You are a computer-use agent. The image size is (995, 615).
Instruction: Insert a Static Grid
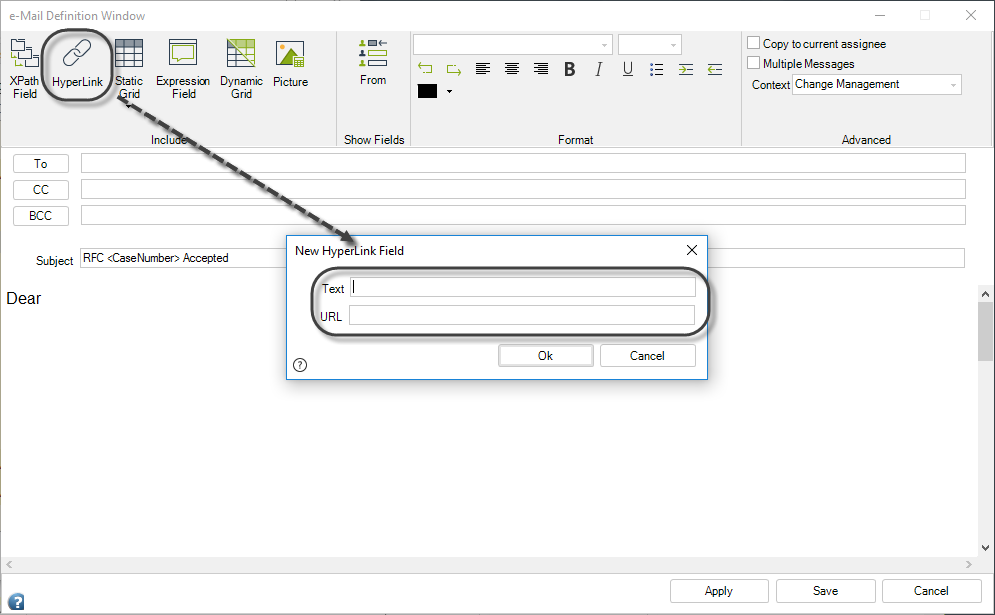129,69
